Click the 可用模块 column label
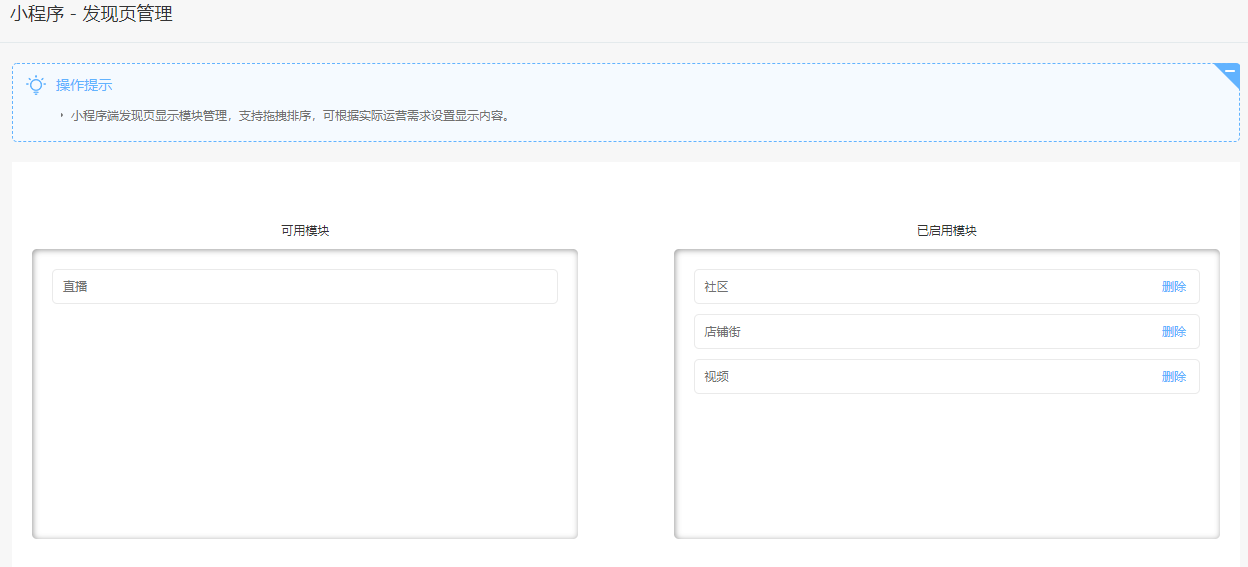 pos(305,230)
